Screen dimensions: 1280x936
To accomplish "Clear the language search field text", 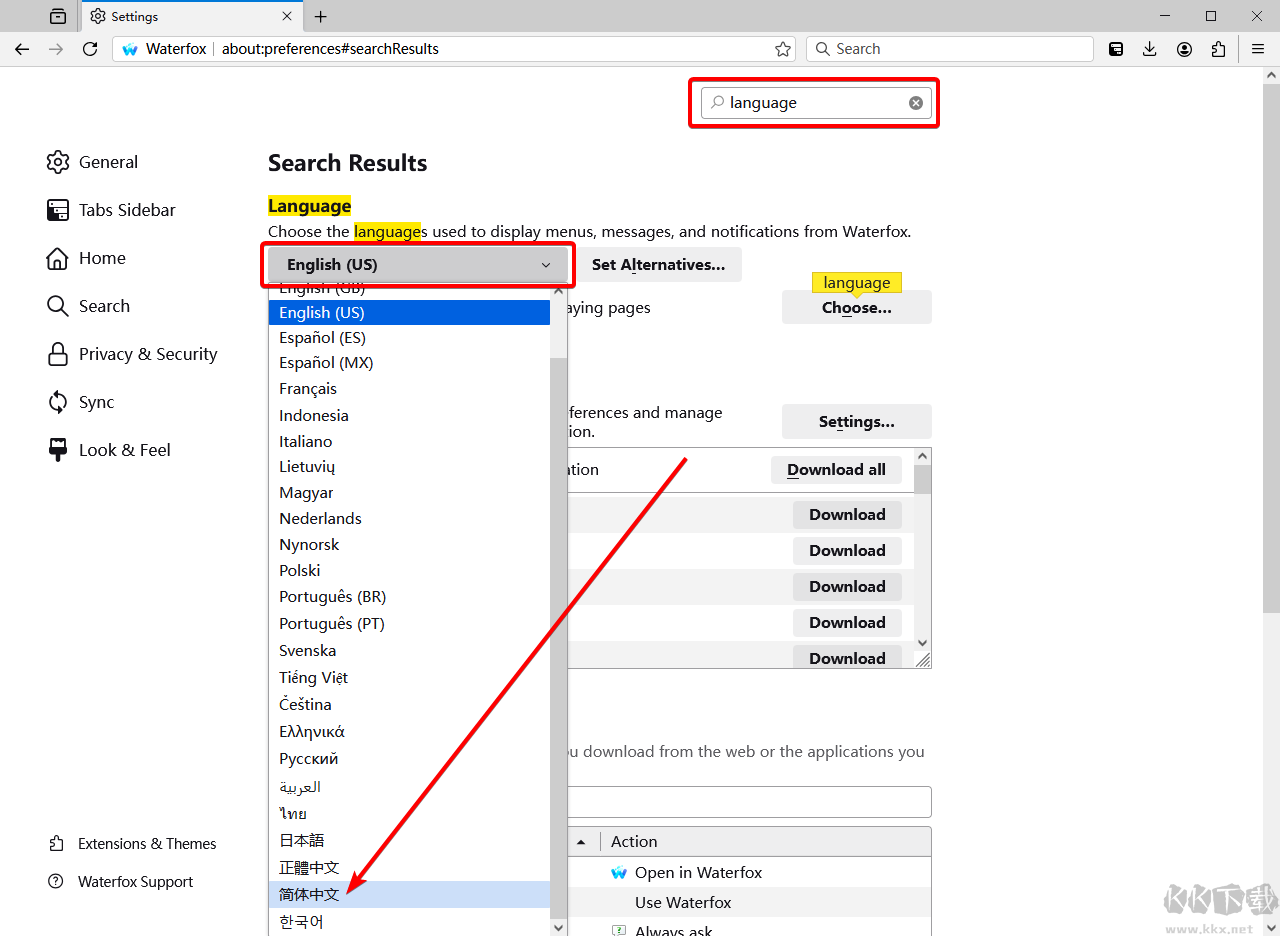I will (915, 103).
